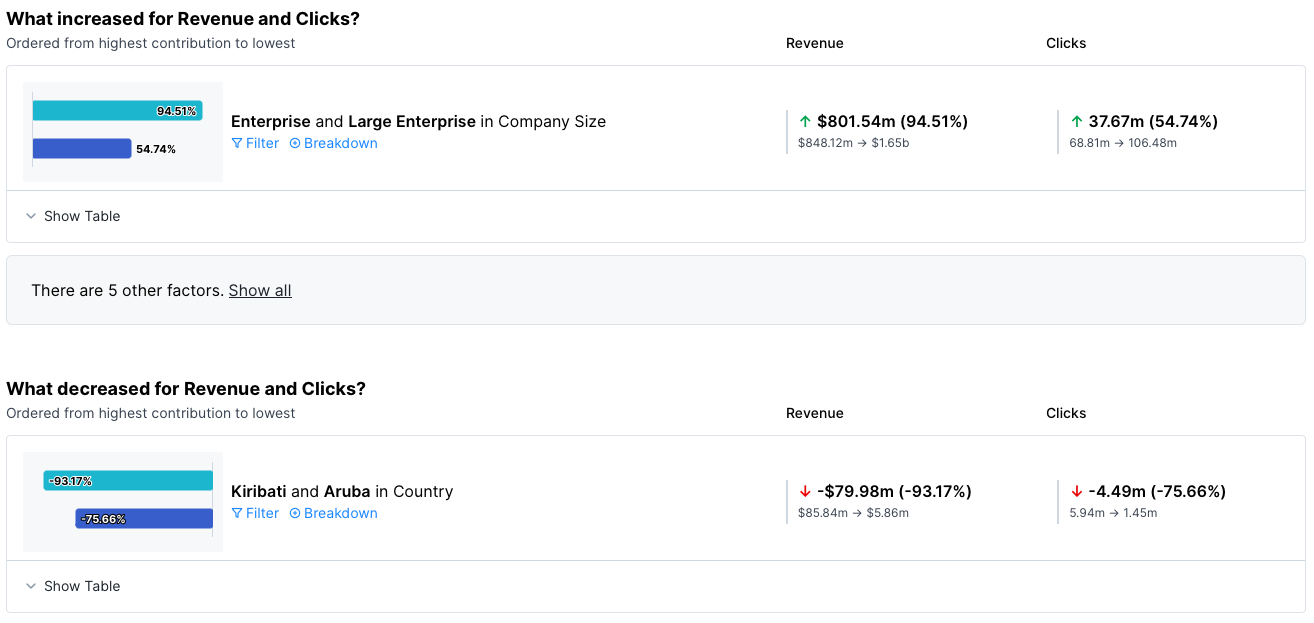Screen dimensions: 1314x623
Task: Expand Show Table under Kiribati and Aruba
Action: 73,586
